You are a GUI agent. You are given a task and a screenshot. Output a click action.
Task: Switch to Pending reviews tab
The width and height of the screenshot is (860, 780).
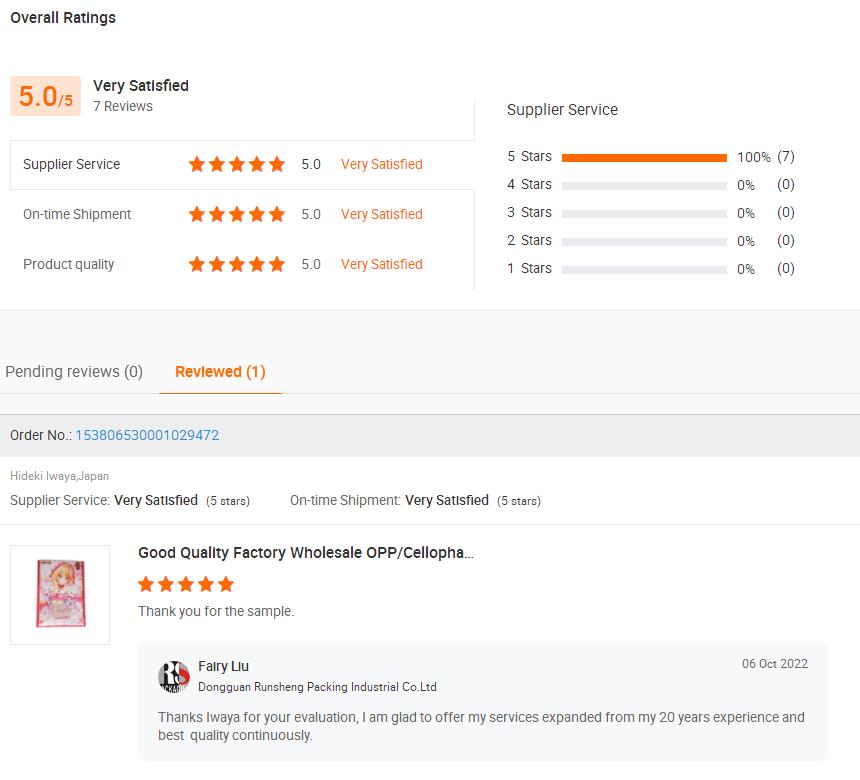tap(74, 372)
